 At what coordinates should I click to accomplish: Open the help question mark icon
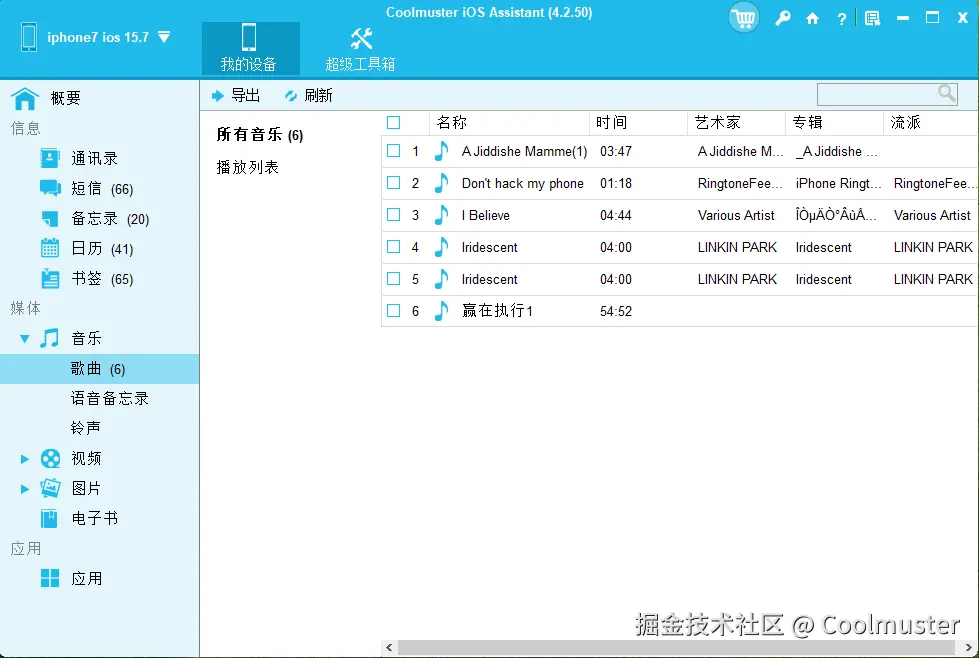pyautogui.click(x=841, y=17)
